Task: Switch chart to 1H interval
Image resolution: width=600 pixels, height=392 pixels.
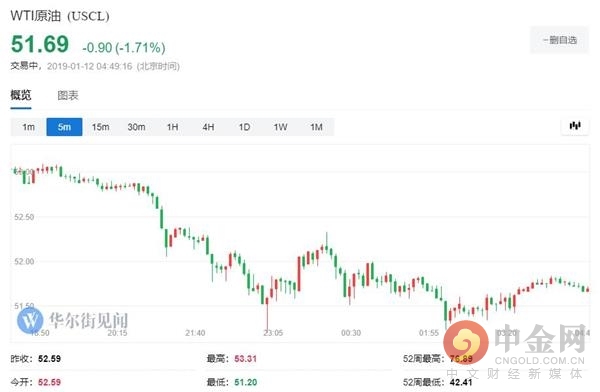Action: coord(172,127)
